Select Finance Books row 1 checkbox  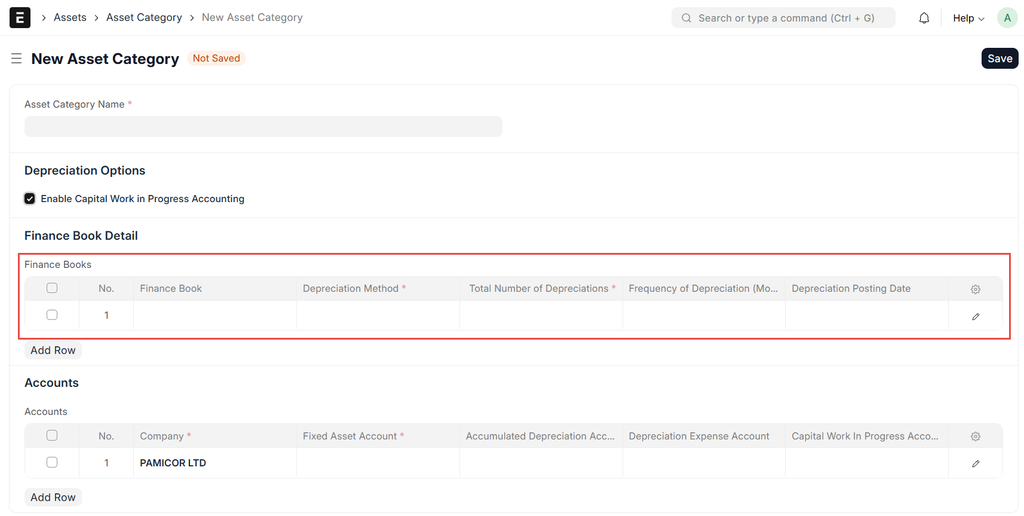pos(52,315)
